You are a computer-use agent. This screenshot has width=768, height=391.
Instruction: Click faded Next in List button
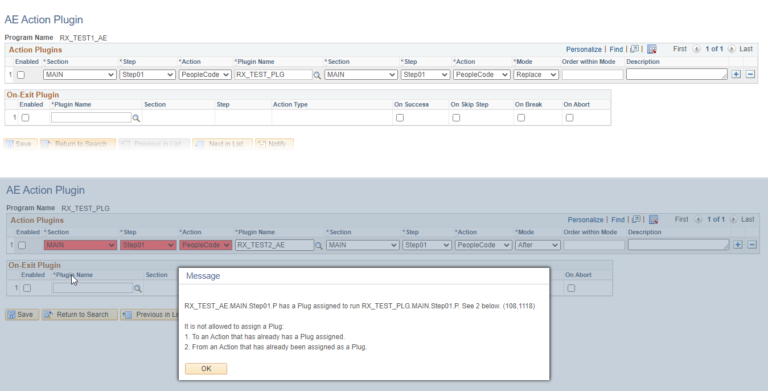tap(222, 144)
